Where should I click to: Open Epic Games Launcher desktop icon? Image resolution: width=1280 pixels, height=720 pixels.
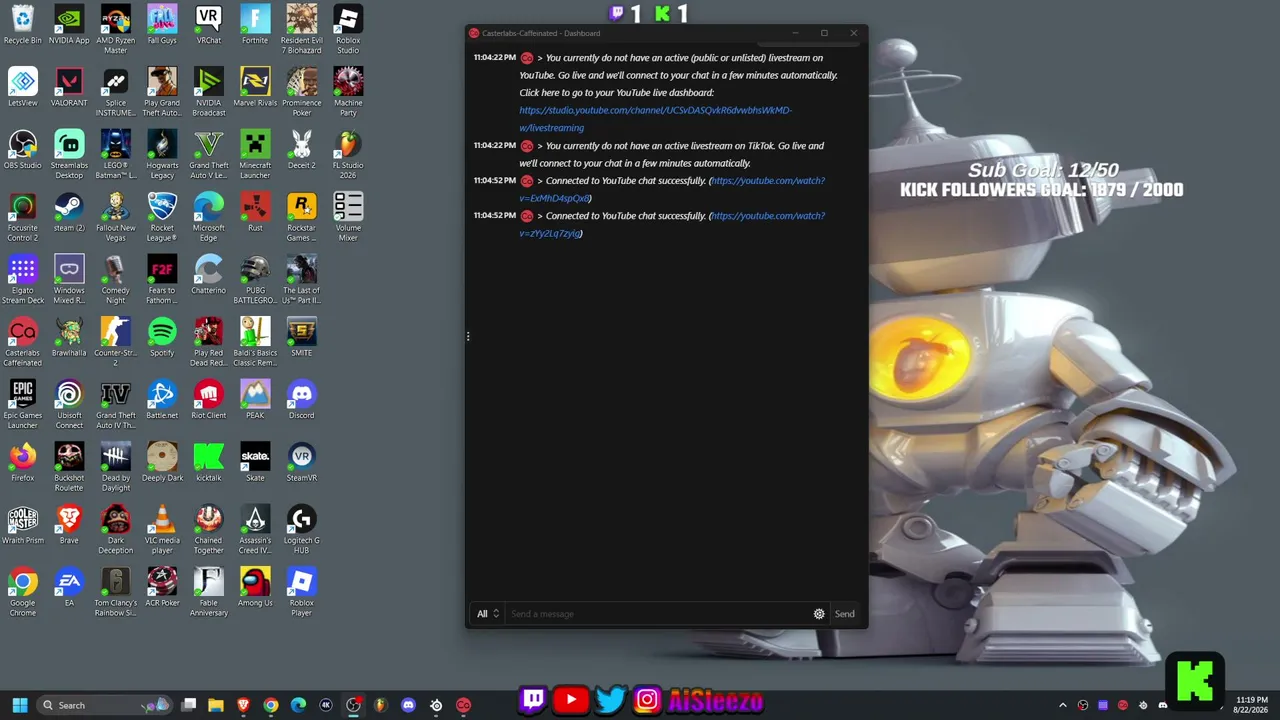22,405
